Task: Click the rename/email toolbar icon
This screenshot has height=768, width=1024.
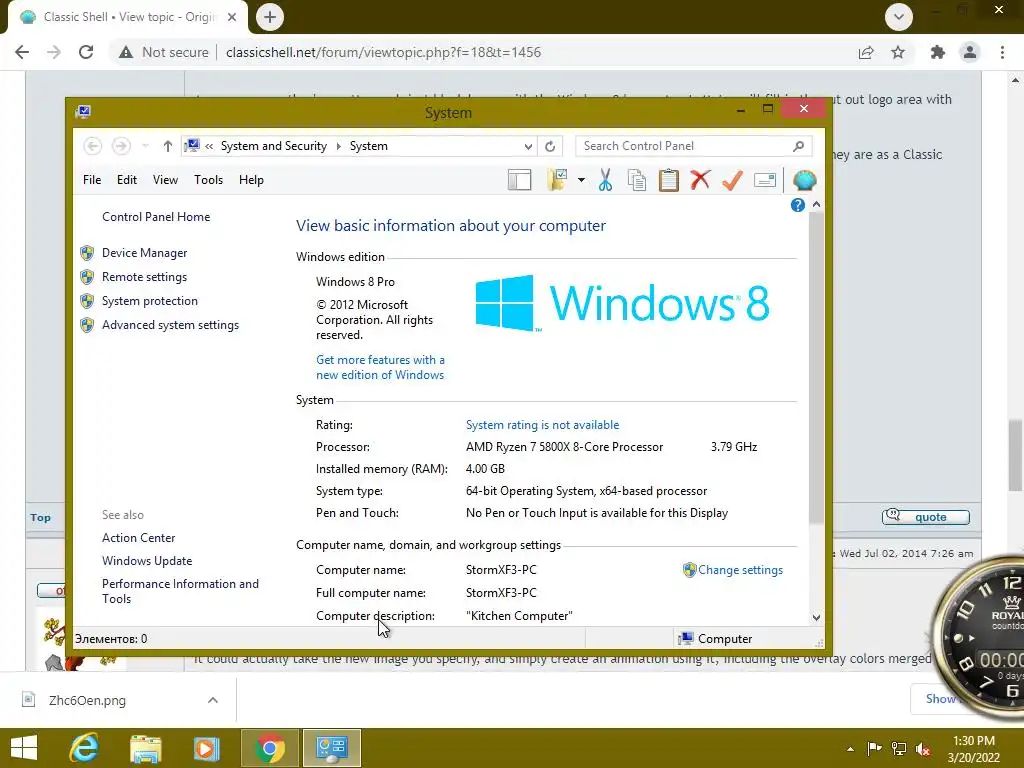Action: pos(764,180)
